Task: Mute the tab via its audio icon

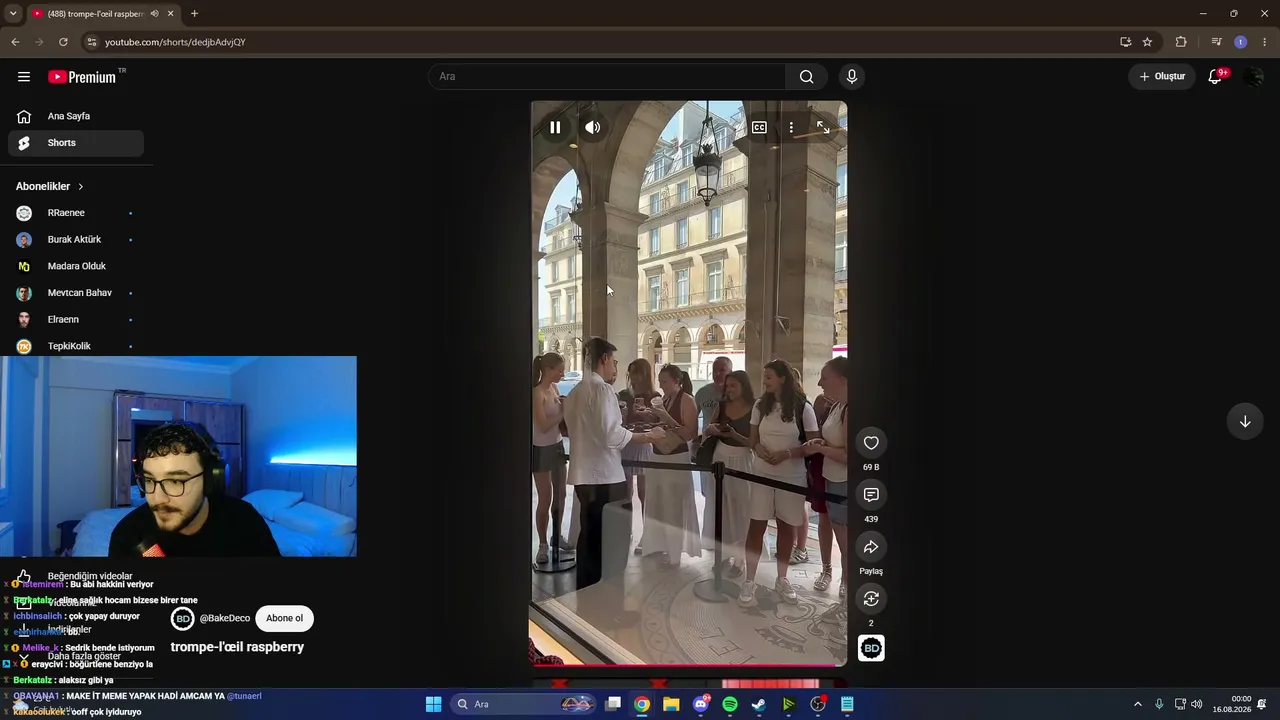Action: 154,14
